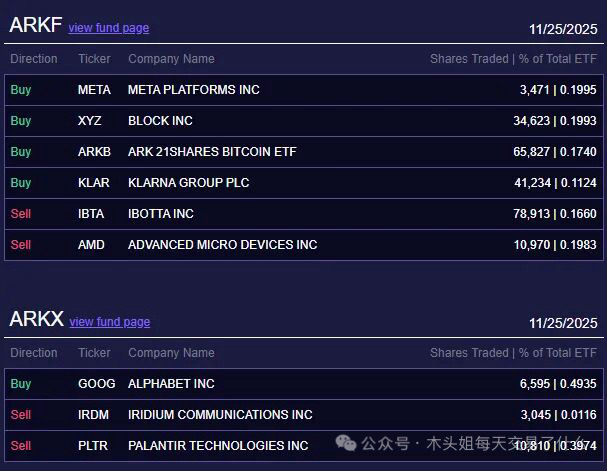
Task: Click the Company Name header in the ARKX table
Action: pos(171,353)
